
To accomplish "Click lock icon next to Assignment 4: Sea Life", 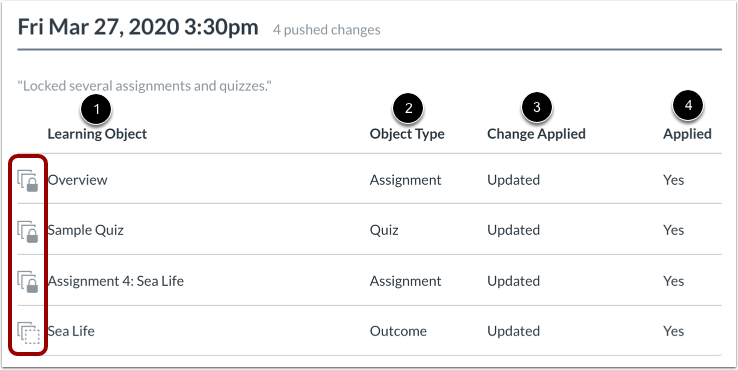I will tap(28, 282).
